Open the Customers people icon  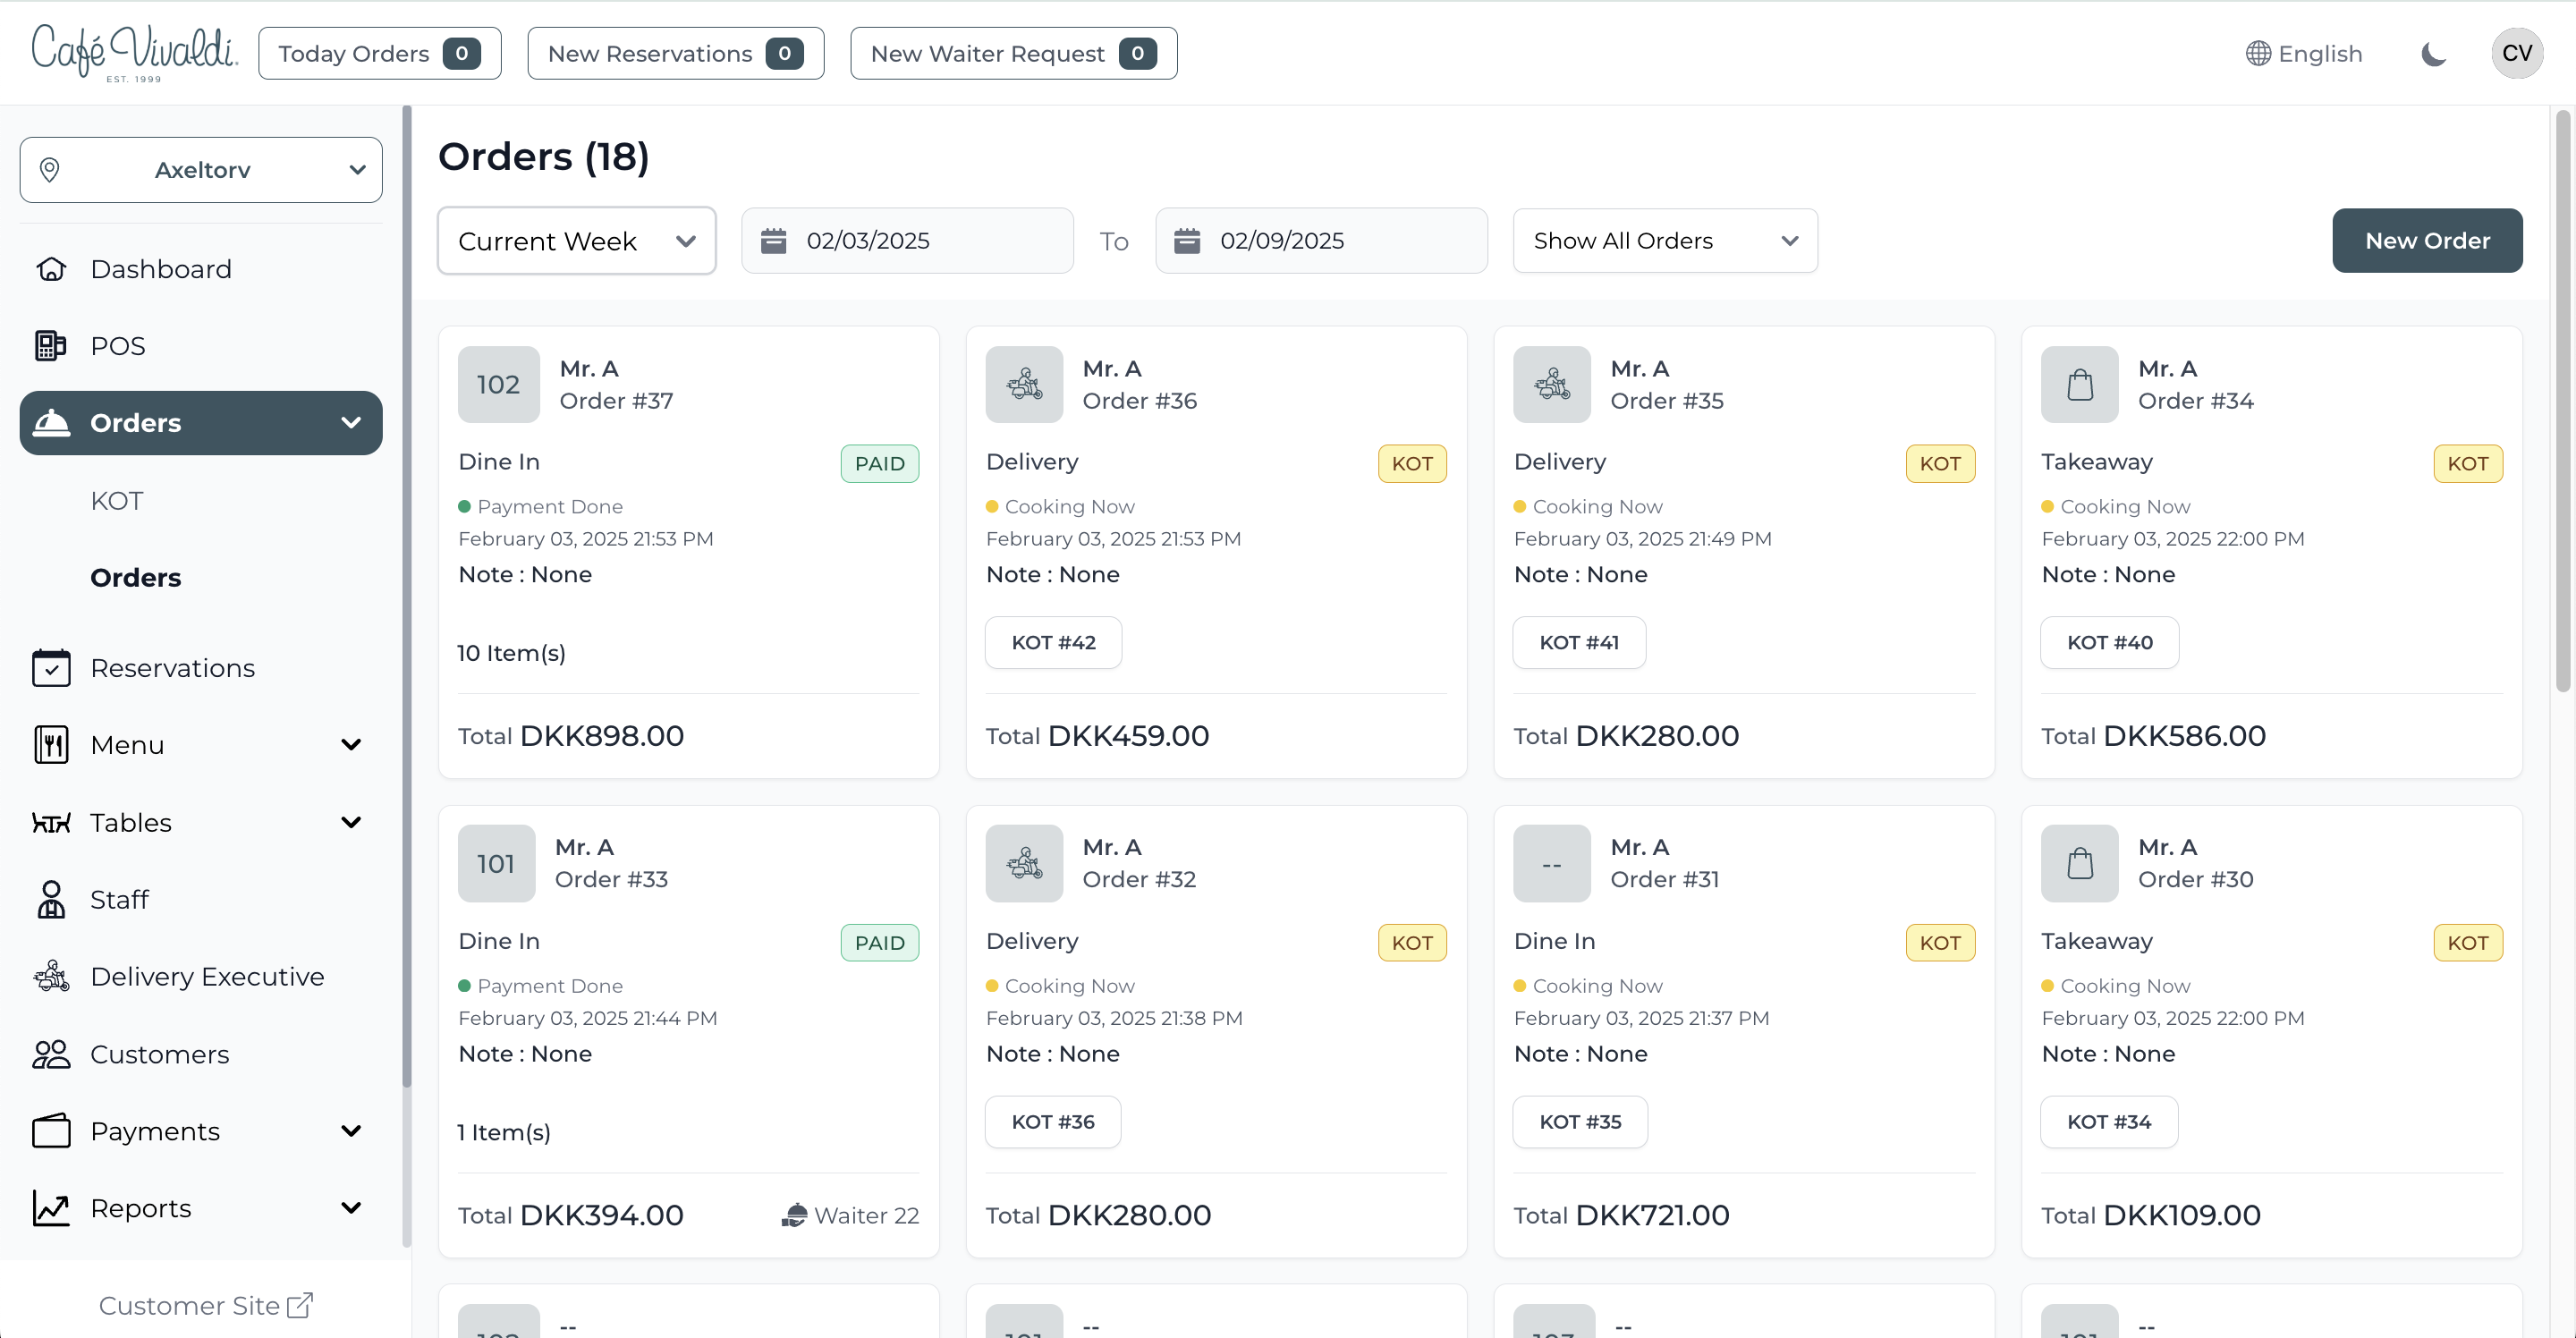(x=51, y=1054)
